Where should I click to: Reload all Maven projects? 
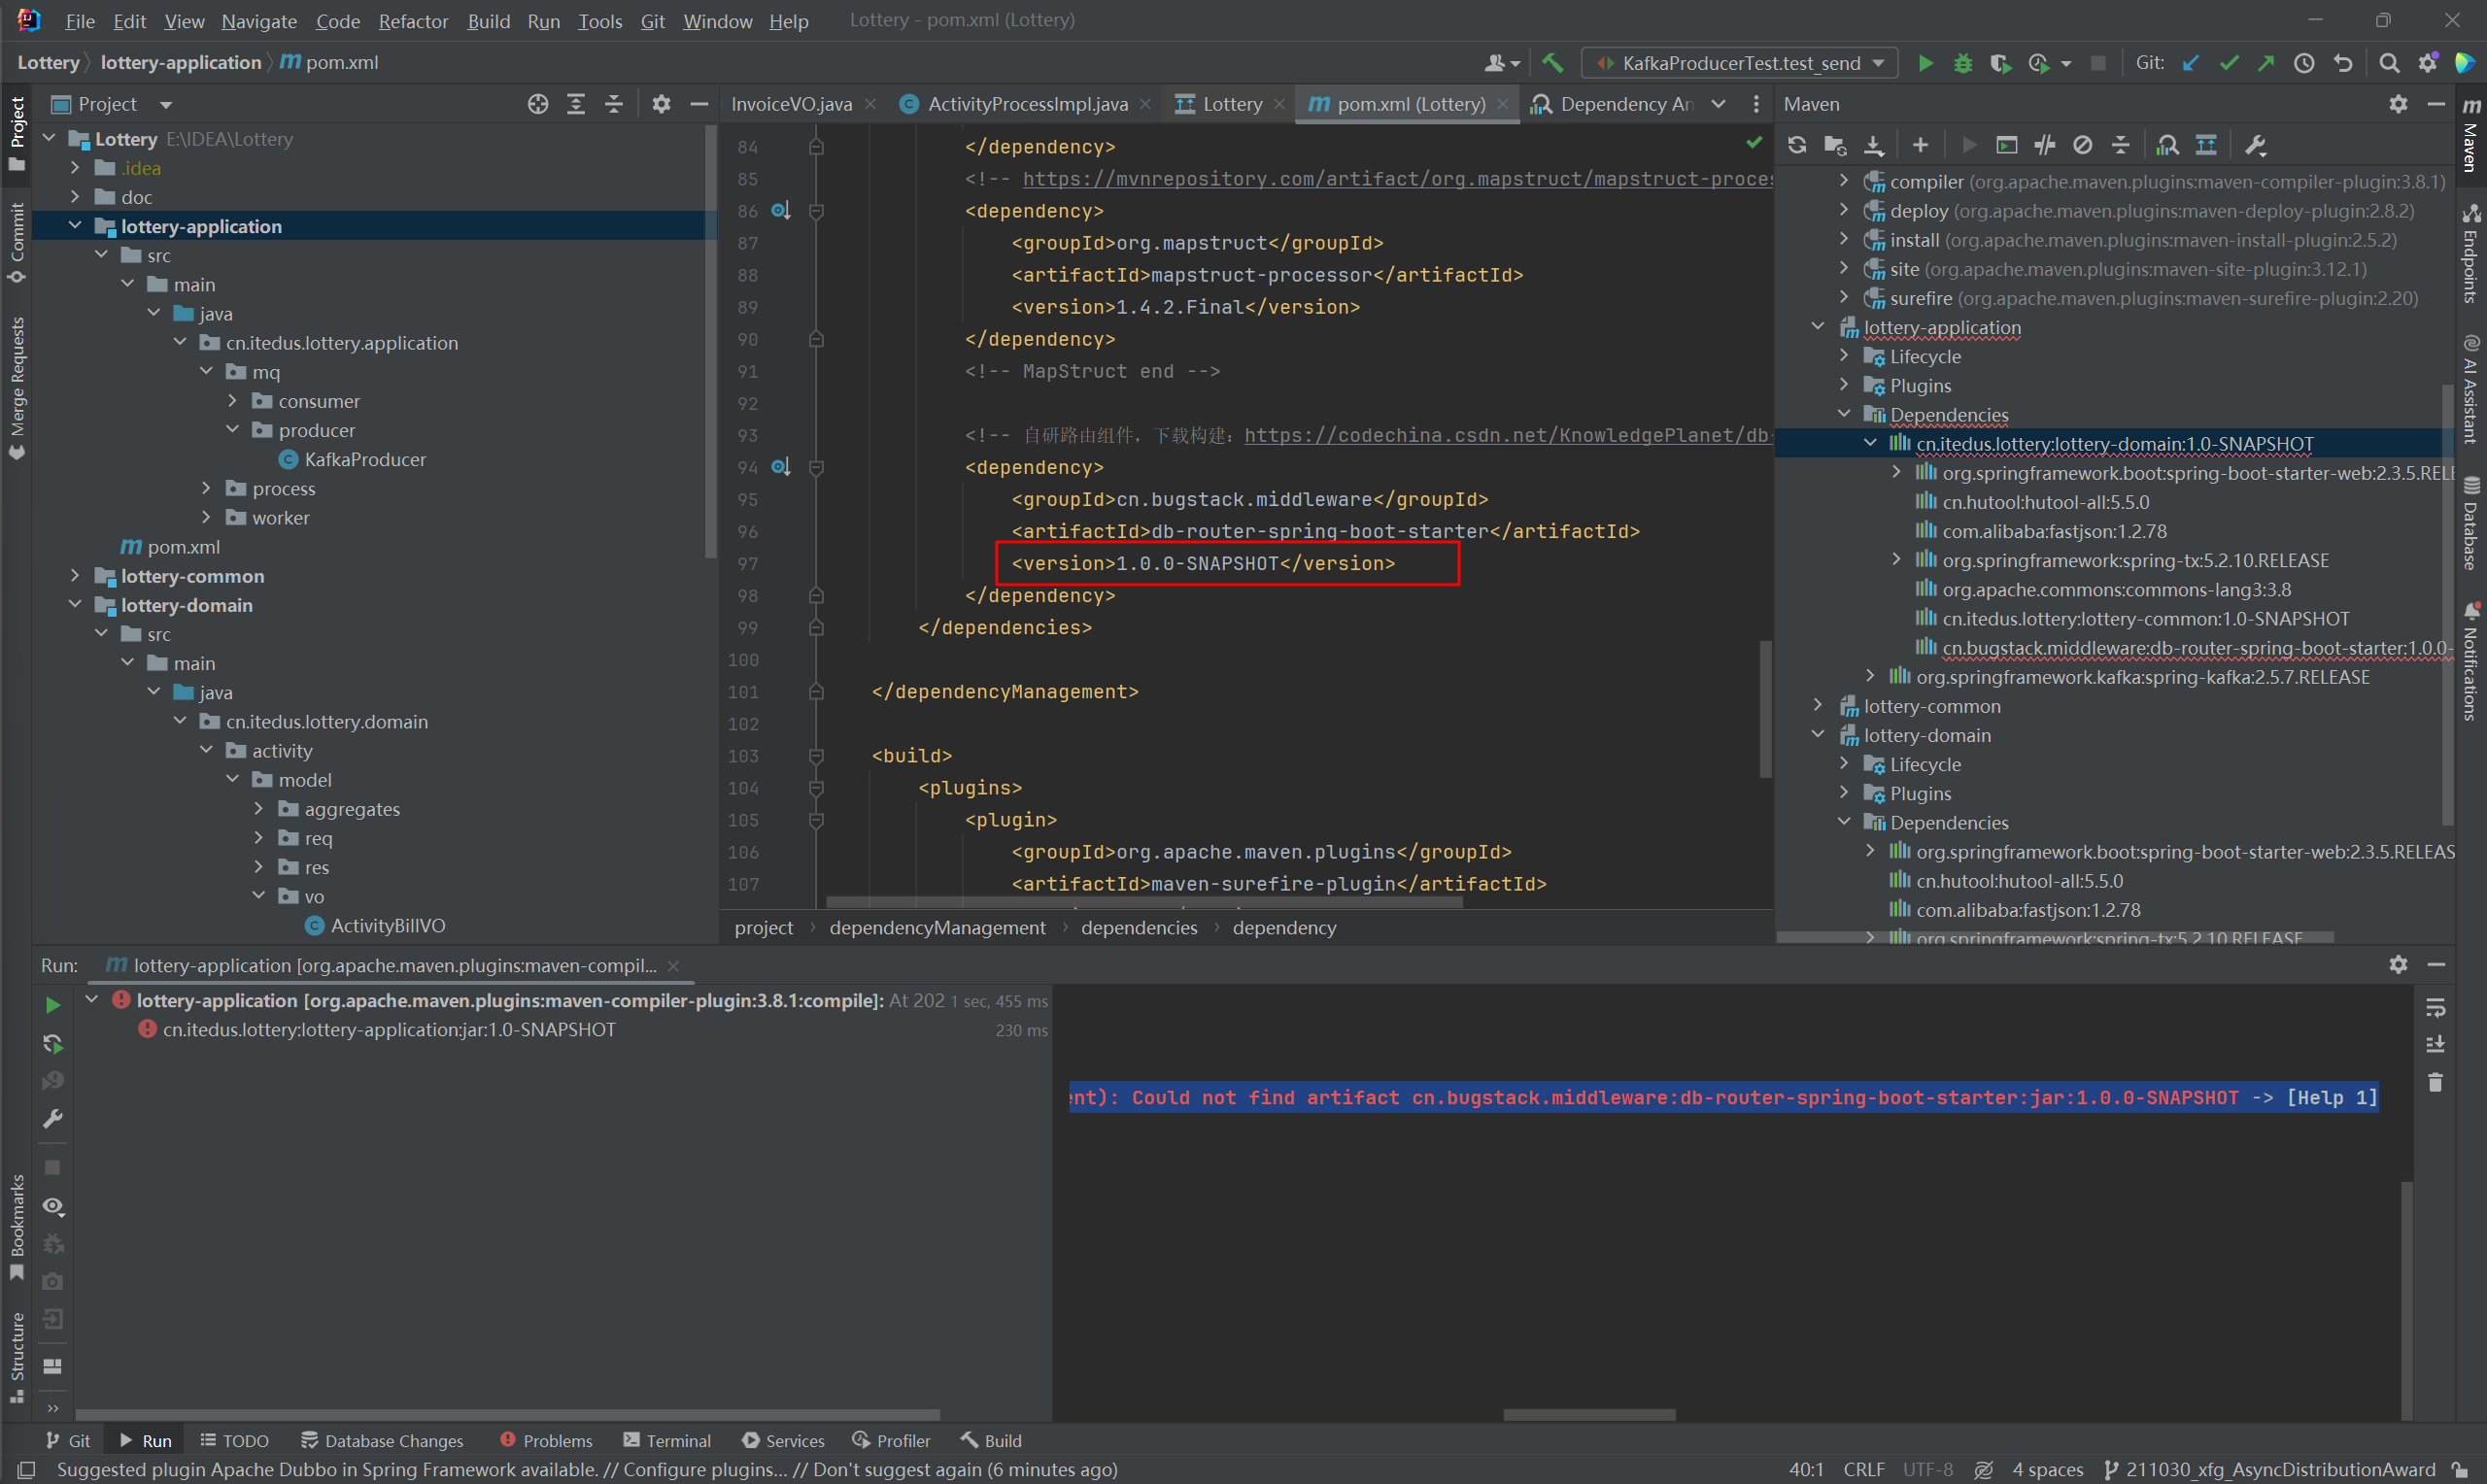(1797, 145)
